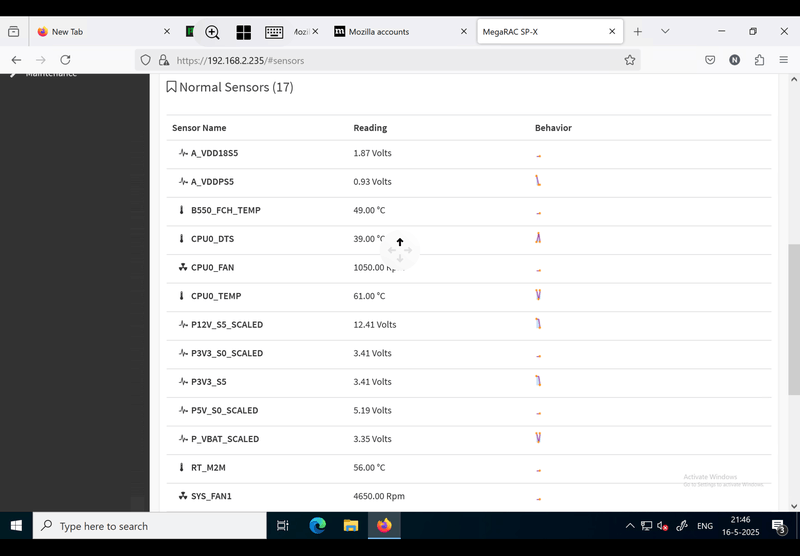Click the A_VDD18S5 voltage sensor icon
This screenshot has height=556, width=800.
(x=183, y=153)
